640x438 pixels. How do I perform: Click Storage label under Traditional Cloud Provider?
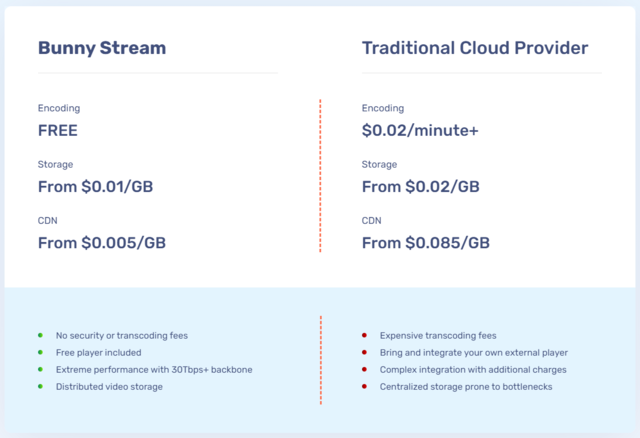pyautogui.click(x=379, y=165)
